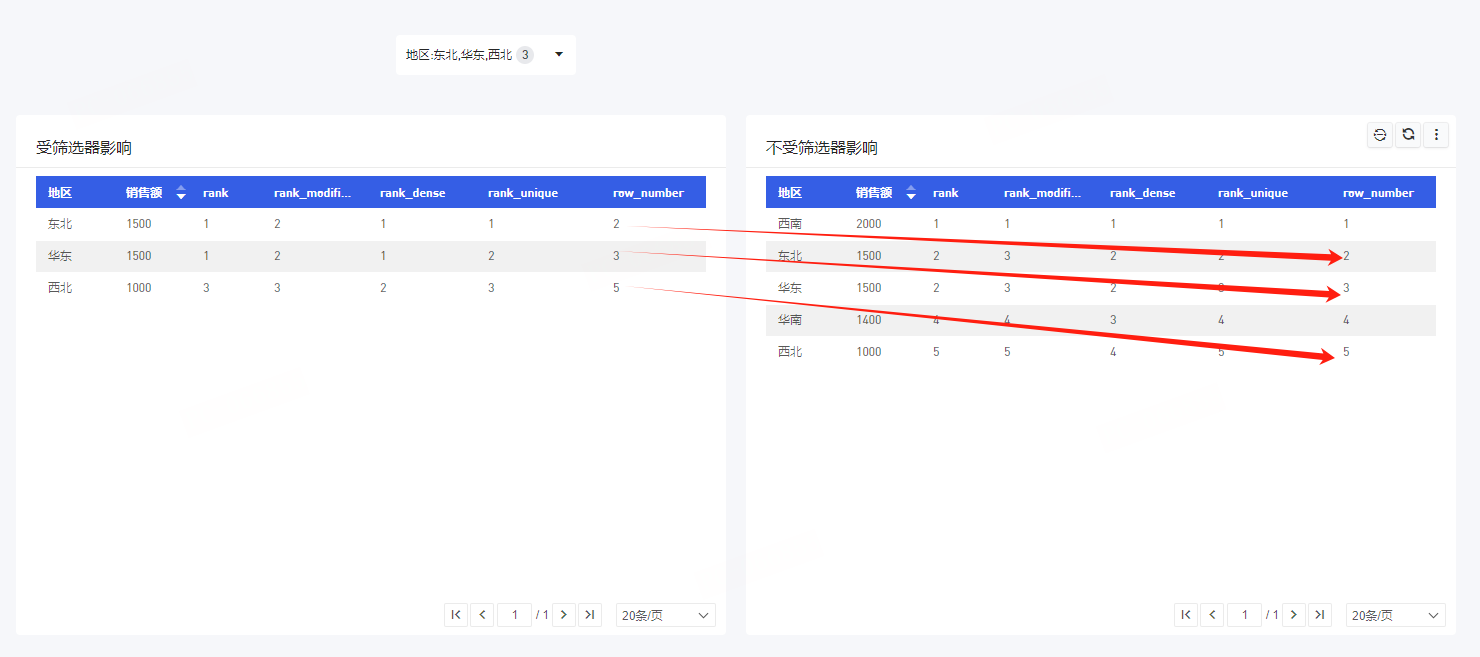Open left table 20条/页 page size selector
The width and height of the screenshot is (1480, 657).
click(665, 615)
